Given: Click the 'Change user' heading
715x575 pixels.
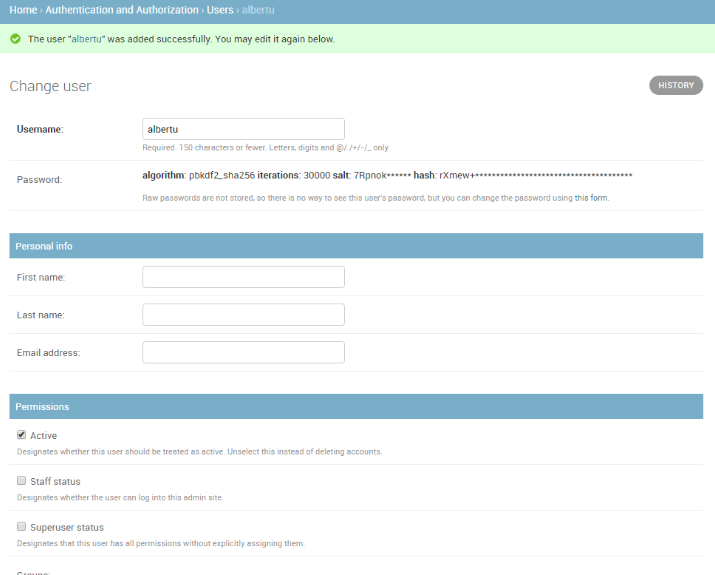Looking at the screenshot, I should tap(50, 86).
